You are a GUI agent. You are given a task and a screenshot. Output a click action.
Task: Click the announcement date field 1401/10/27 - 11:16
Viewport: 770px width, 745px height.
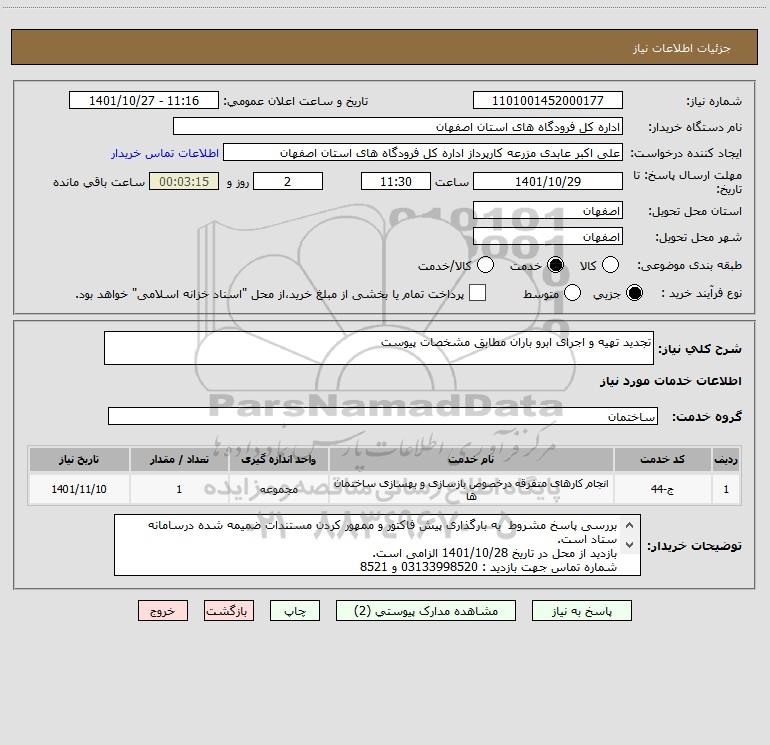[144, 101]
